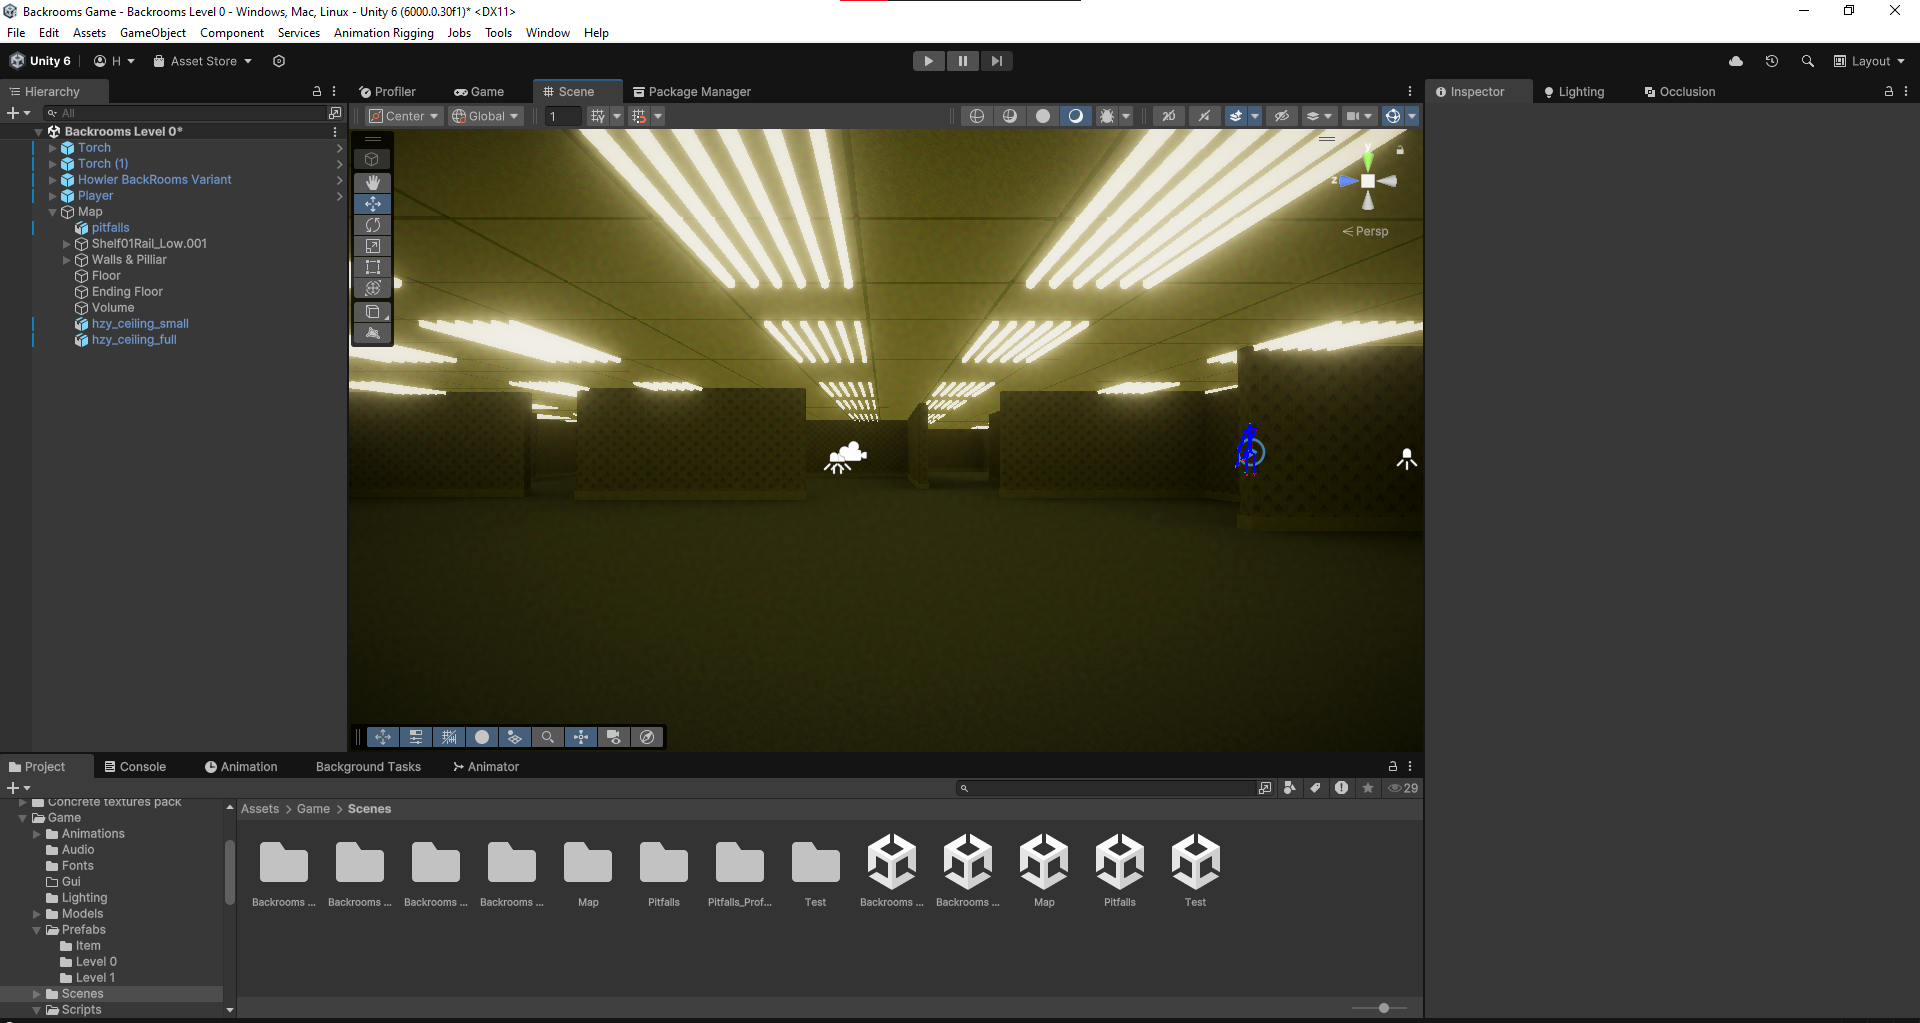Toggle hidden objects visibility in Scene
The height and width of the screenshot is (1023, 1920).
coord(1281,116)
